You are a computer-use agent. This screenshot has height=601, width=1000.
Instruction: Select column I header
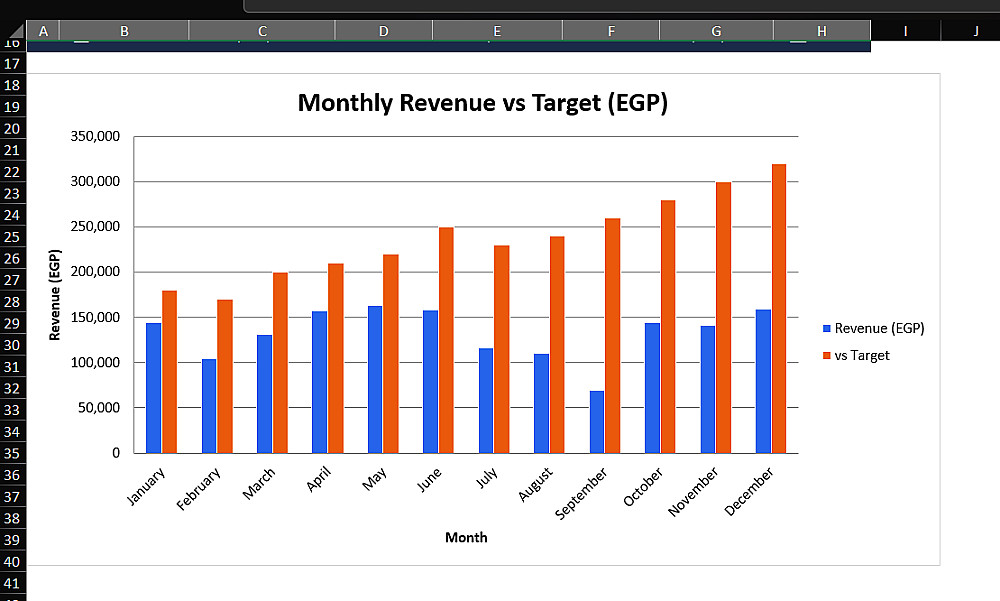point(906,31)
